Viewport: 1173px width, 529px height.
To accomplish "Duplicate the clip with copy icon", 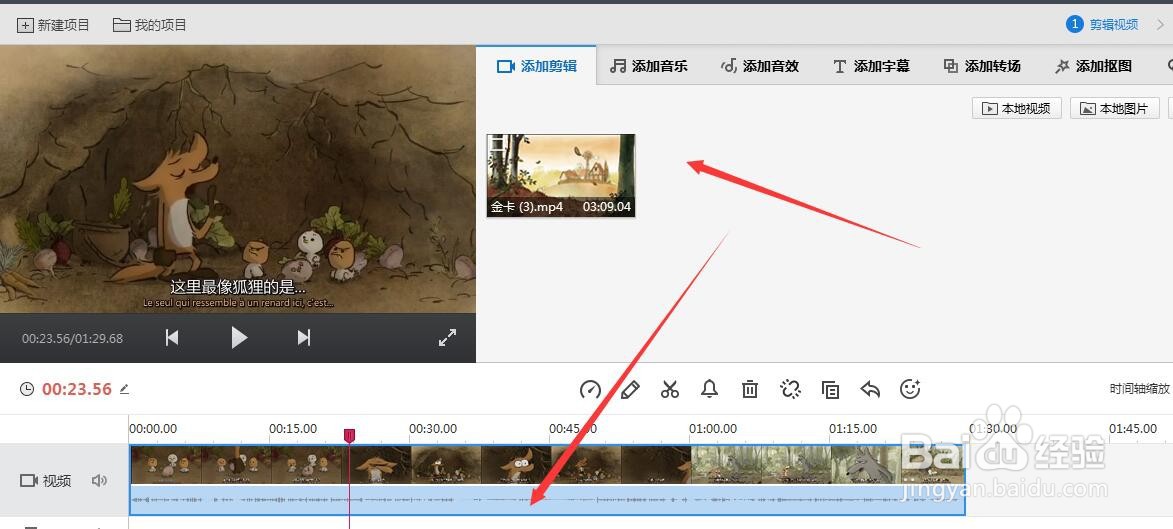I will pyautogui.click(x=830, y=389).
